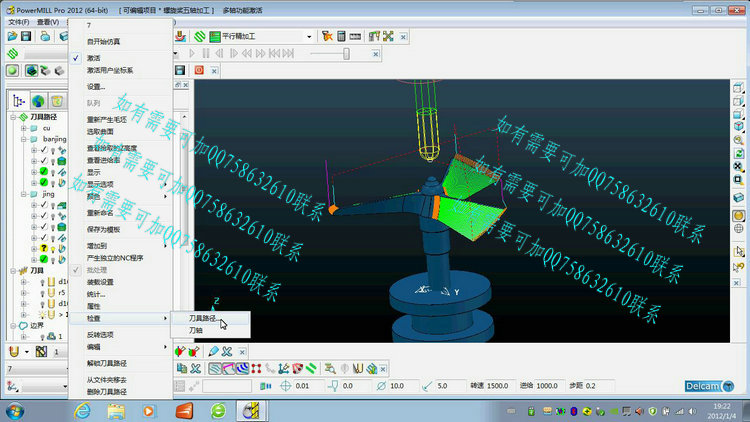Open Windows Start menu orb
750x422 pixels.
click(15, 411)
